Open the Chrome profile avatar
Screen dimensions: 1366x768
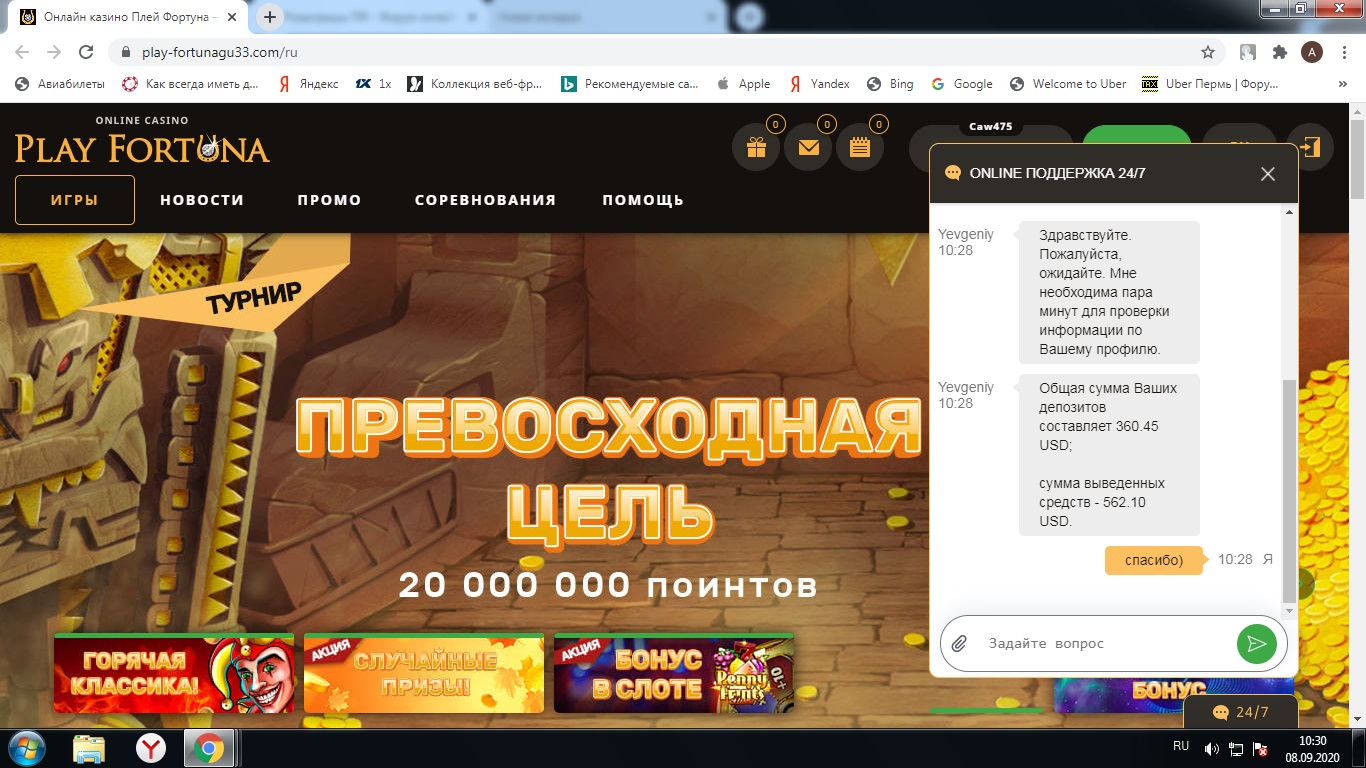tap(1312, 52)
